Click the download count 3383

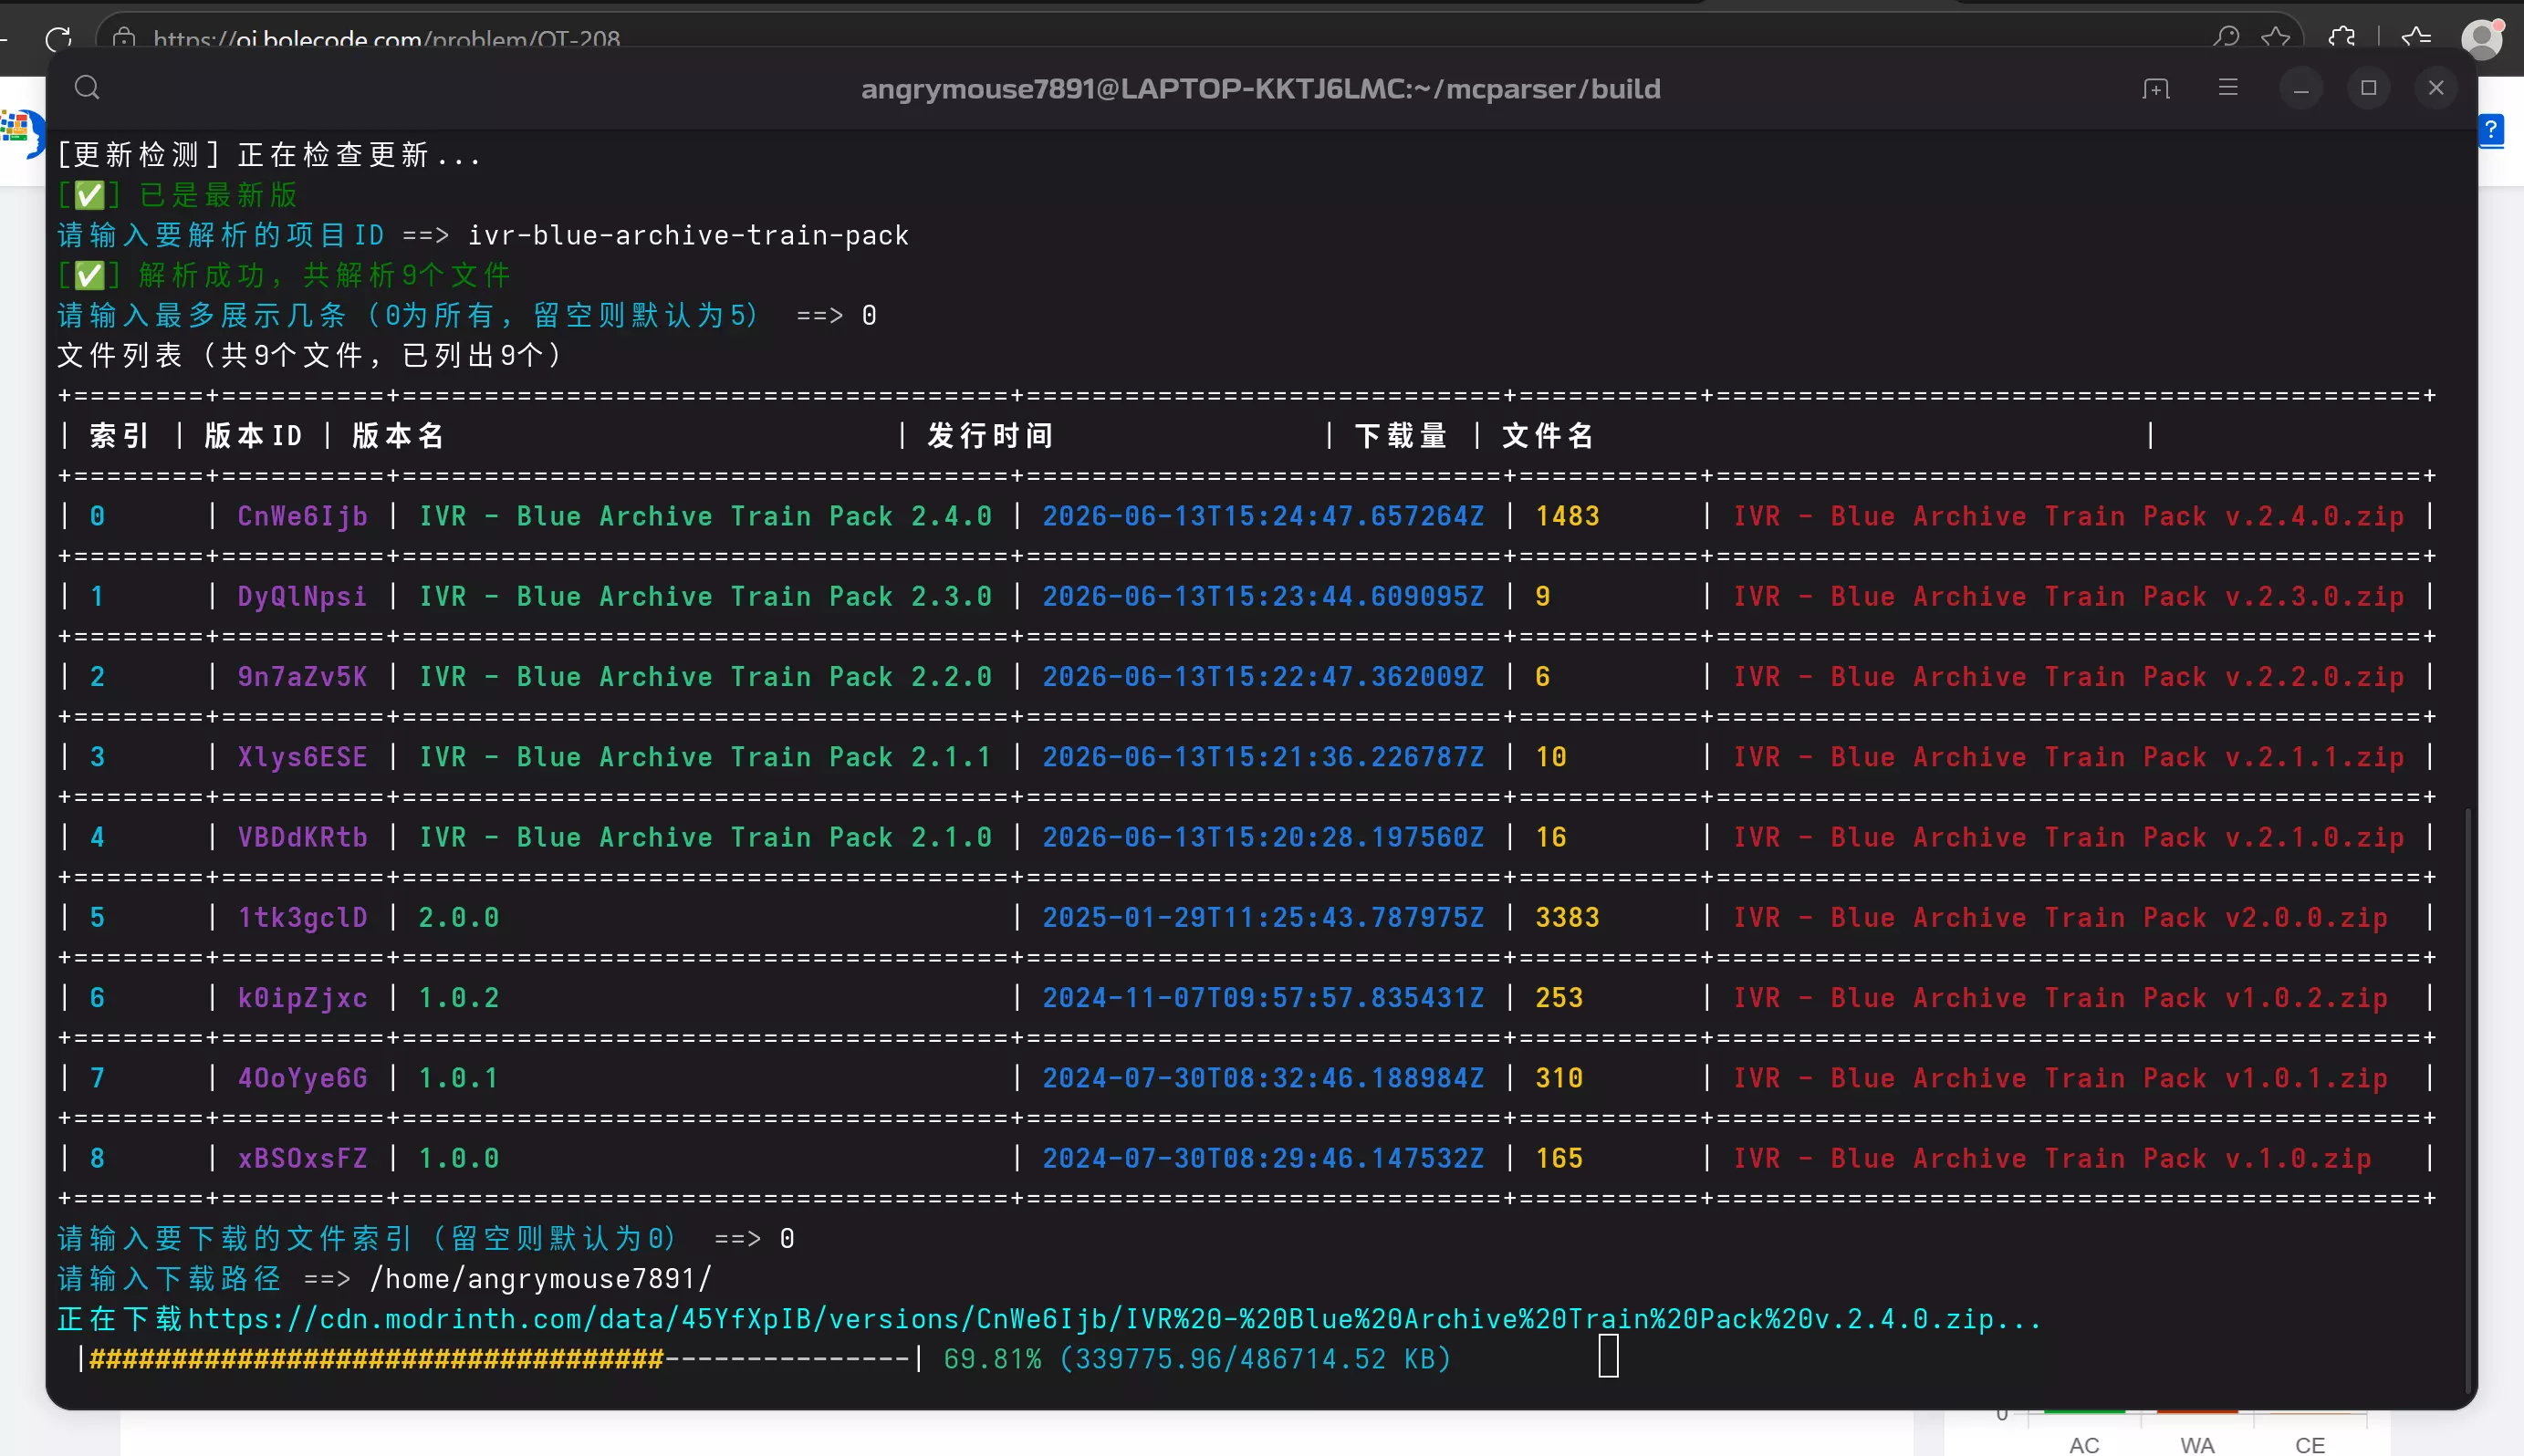click(1567, 918)
